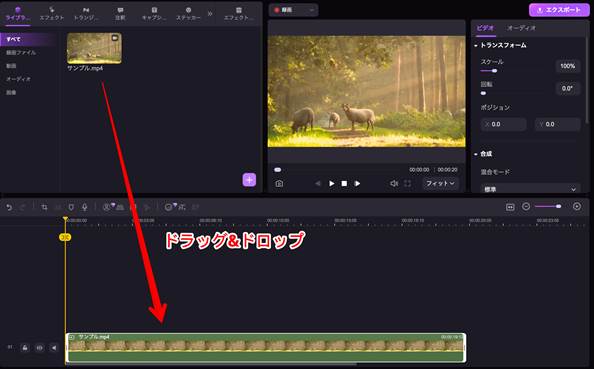Image resolution: width=594 pixels, height=369 pixels.
Task: Select the サンプル.mp4 clip on the timeline
Action: click(x=266, y=348)
